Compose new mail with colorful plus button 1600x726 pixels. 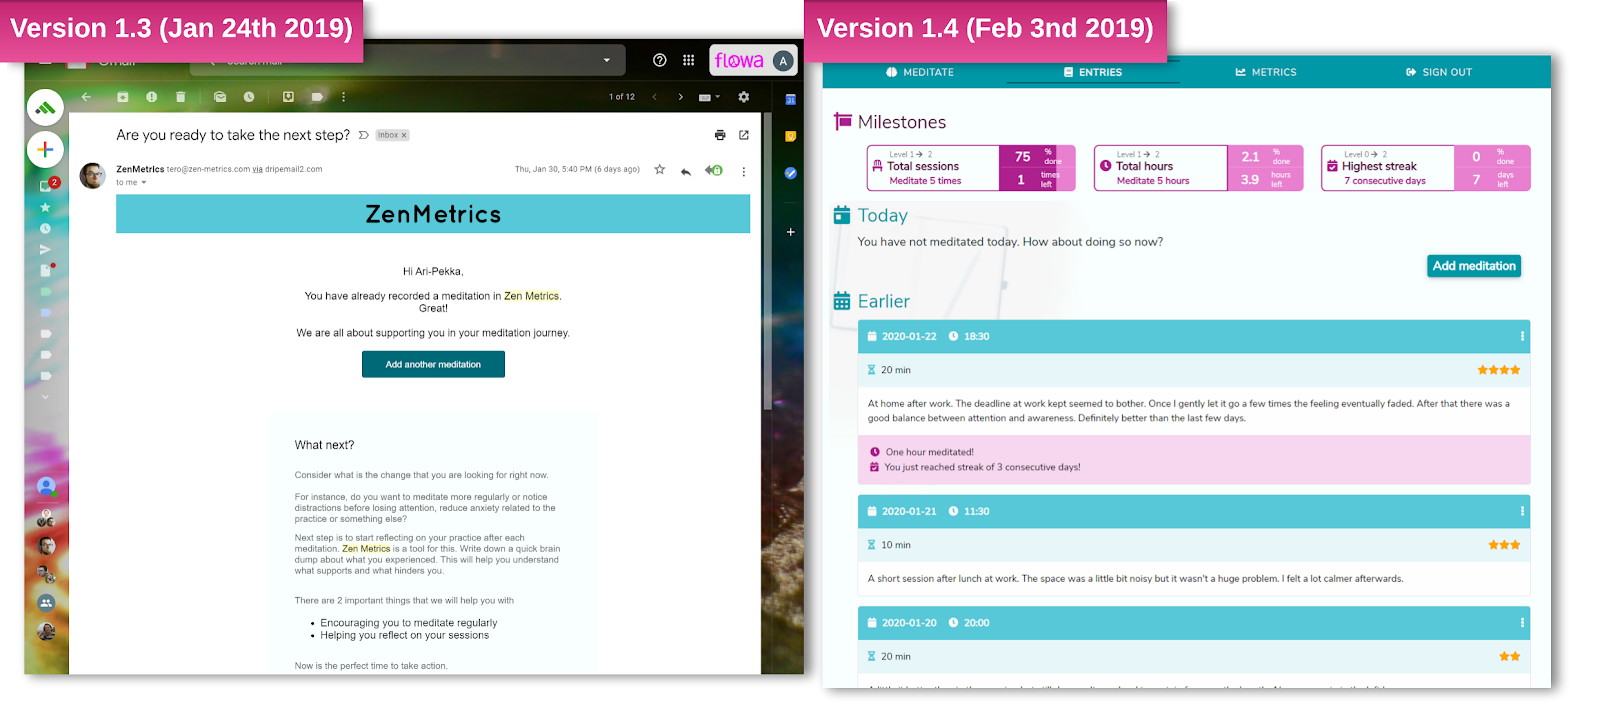click(45, 150)
